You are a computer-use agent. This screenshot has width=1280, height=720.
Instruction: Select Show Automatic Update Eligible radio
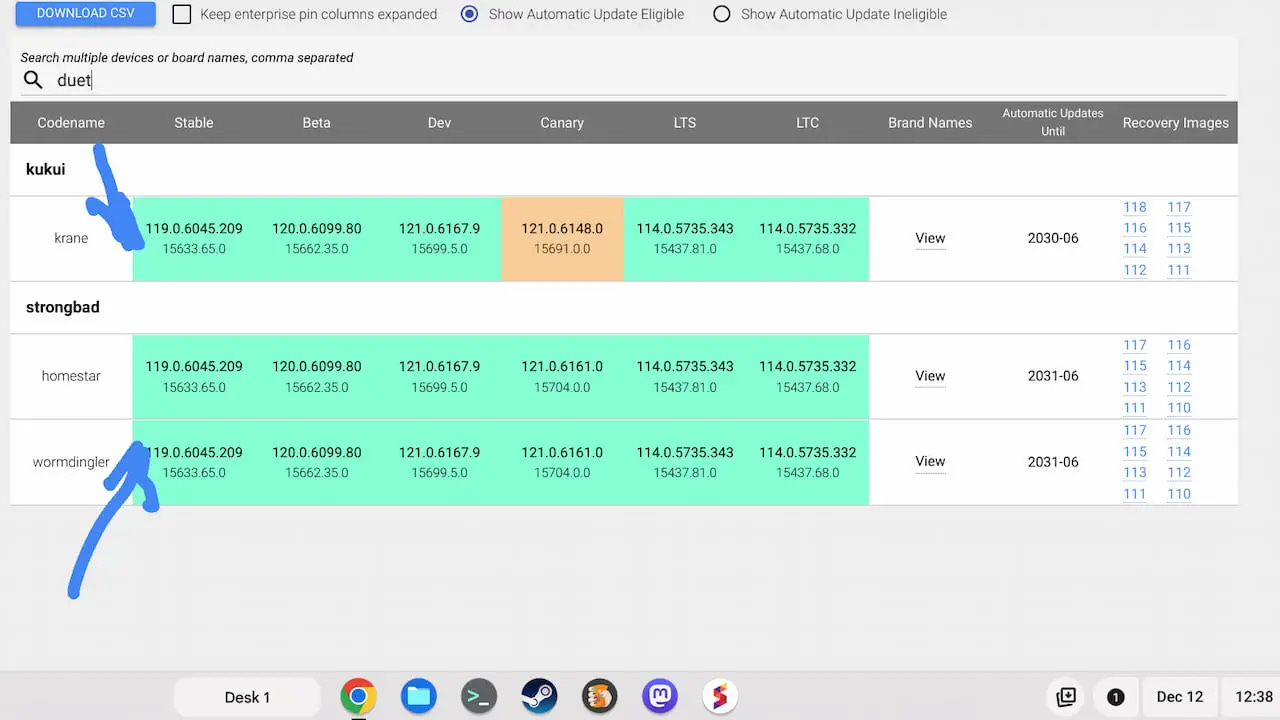[469, 15]
